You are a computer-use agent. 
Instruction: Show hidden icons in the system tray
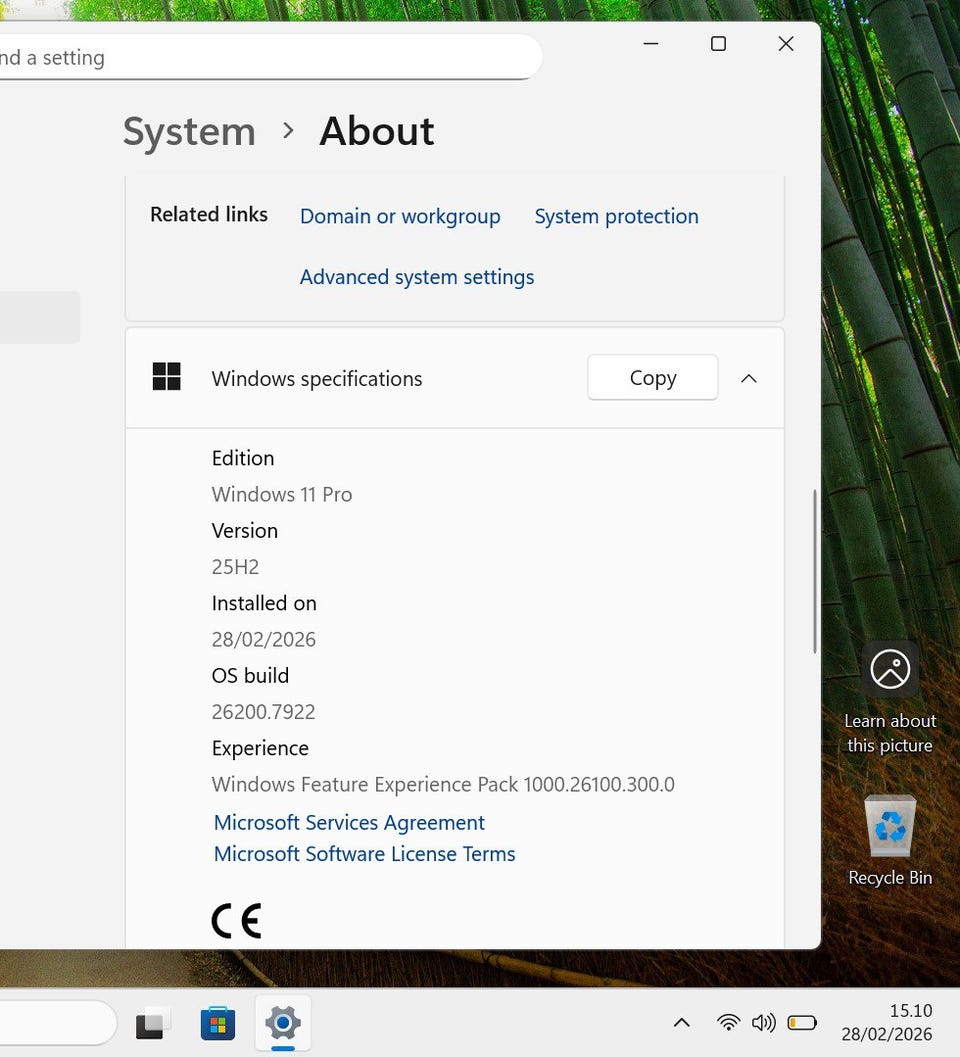681,1022
